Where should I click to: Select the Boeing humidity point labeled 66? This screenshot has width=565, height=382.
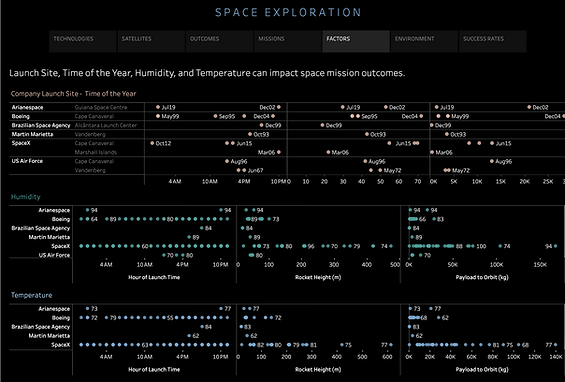point(416,219)
